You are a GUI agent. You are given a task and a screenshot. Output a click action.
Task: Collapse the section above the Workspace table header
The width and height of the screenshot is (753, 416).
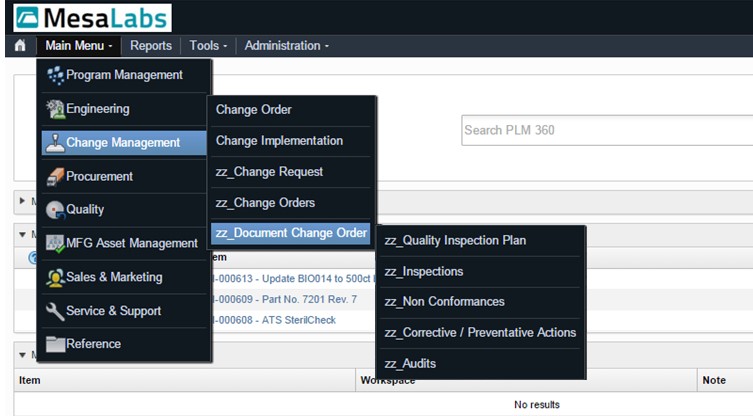pyautogui.click(x=22, y=355)
